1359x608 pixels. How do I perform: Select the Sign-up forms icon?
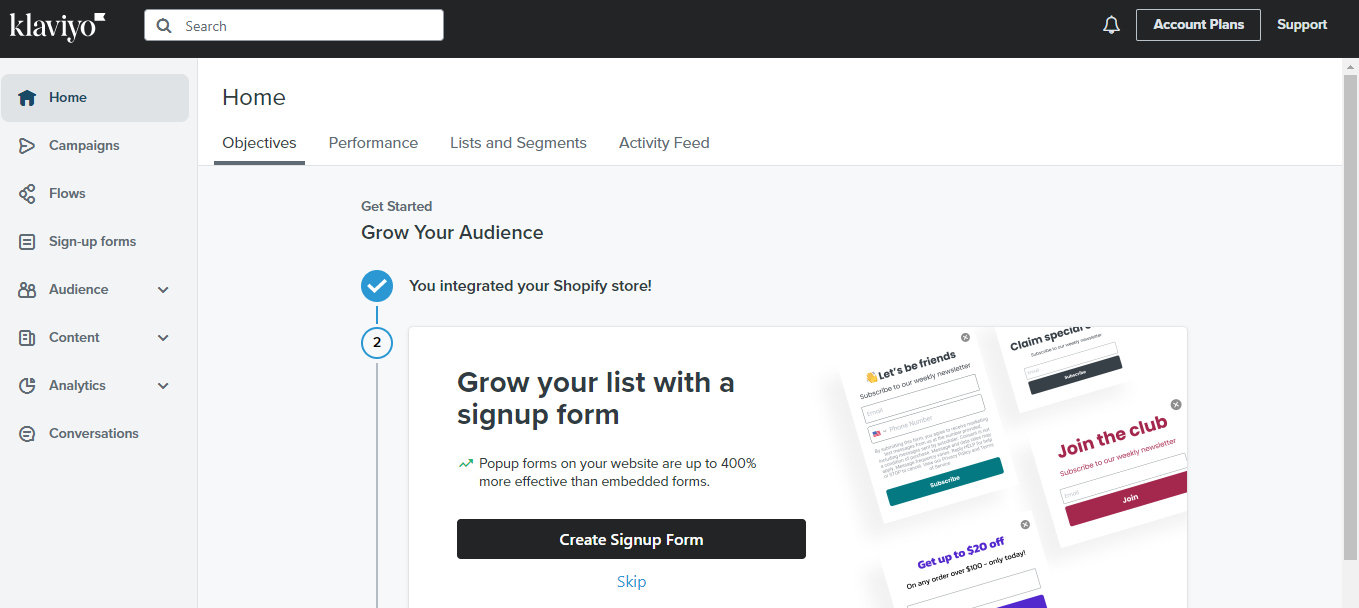click(x=27, y=242)
